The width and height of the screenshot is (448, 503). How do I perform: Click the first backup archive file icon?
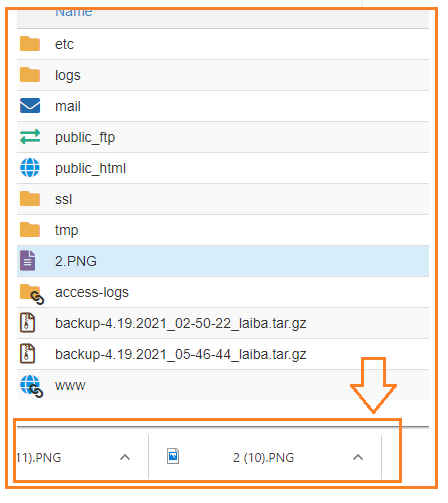tap(27, 323)
